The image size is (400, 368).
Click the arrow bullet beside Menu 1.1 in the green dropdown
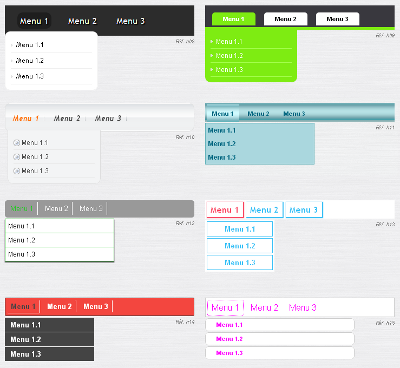tap(212, 42)
